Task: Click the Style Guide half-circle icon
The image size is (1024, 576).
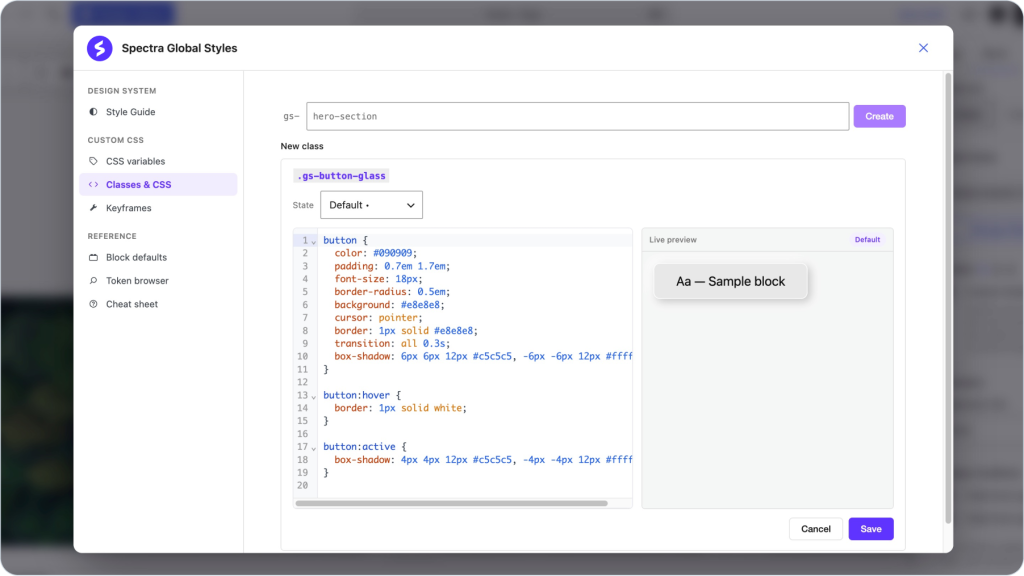Action: pos(93,112)
